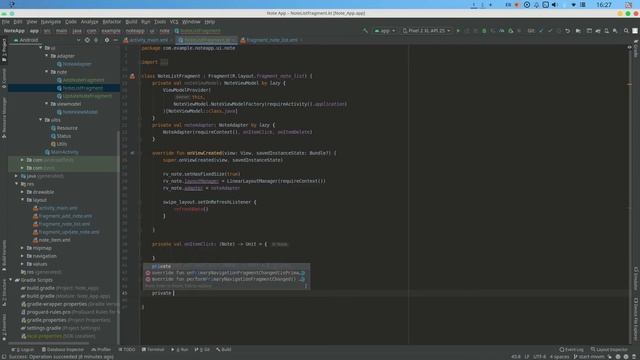Click the UTF-8 encoding in status bar
Screen dimensions: 640x360
pyautogui.click(x=539, y=357)
